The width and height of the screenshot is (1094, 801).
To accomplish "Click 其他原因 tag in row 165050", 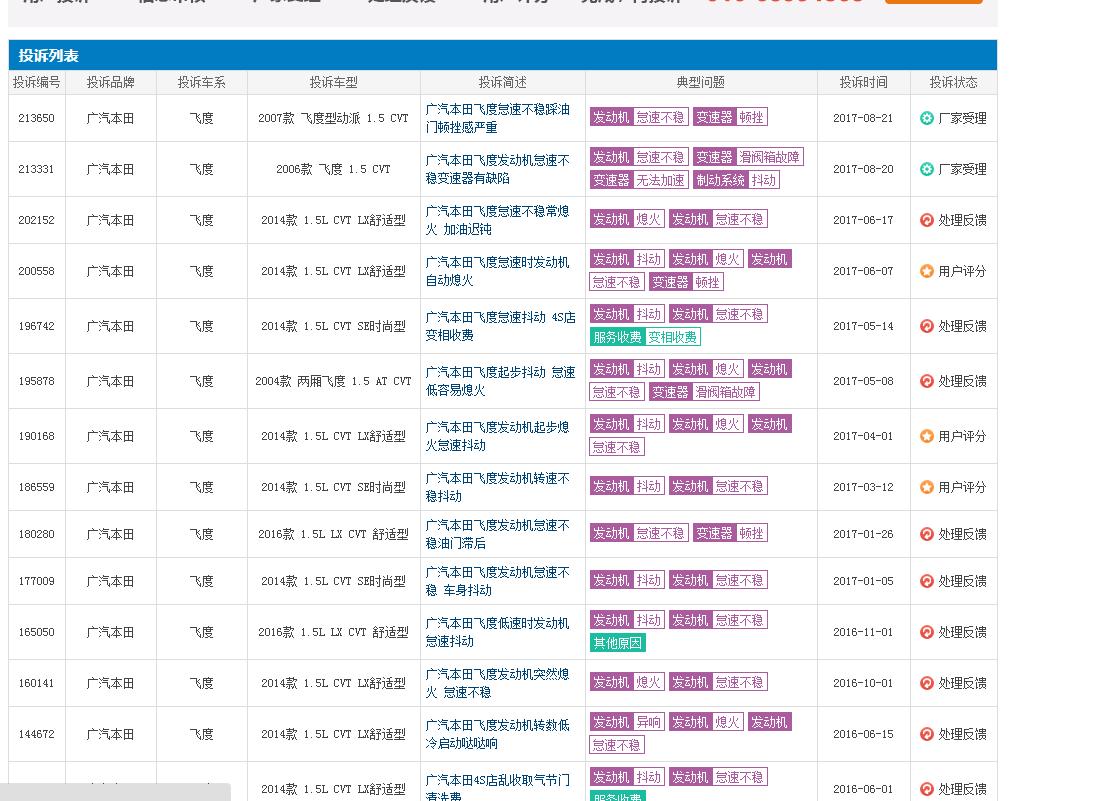I will point(617,643).
